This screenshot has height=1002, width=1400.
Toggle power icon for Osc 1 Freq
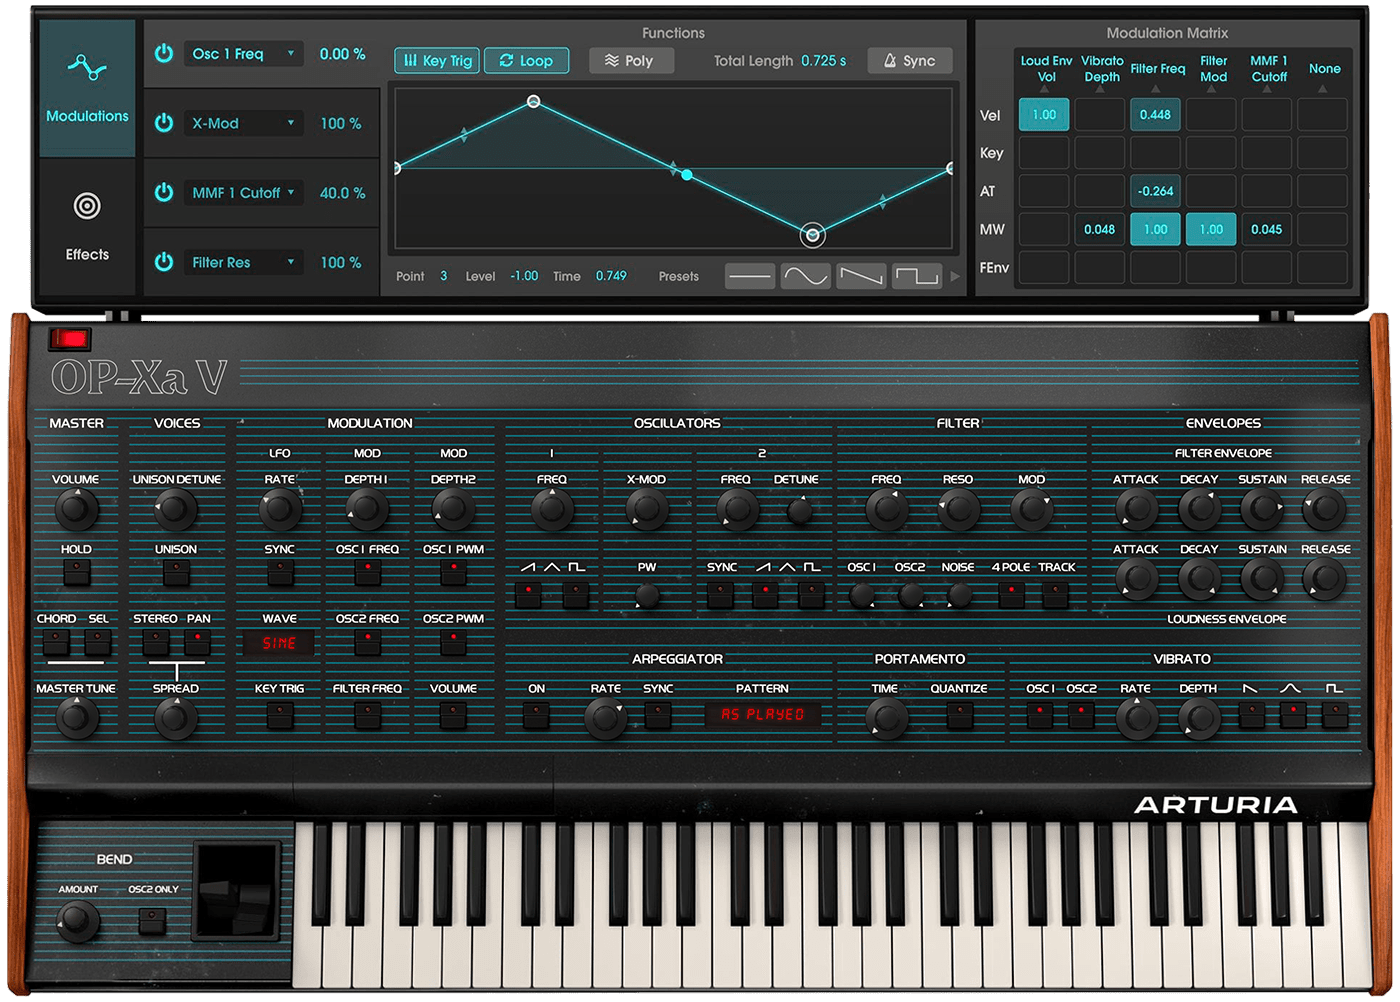pyautogui.click(x=164, y=54)
